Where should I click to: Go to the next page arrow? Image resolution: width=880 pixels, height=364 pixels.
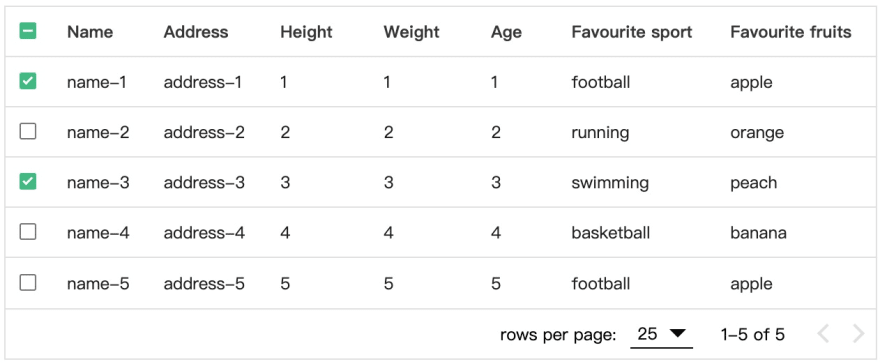tap(858, 334)
